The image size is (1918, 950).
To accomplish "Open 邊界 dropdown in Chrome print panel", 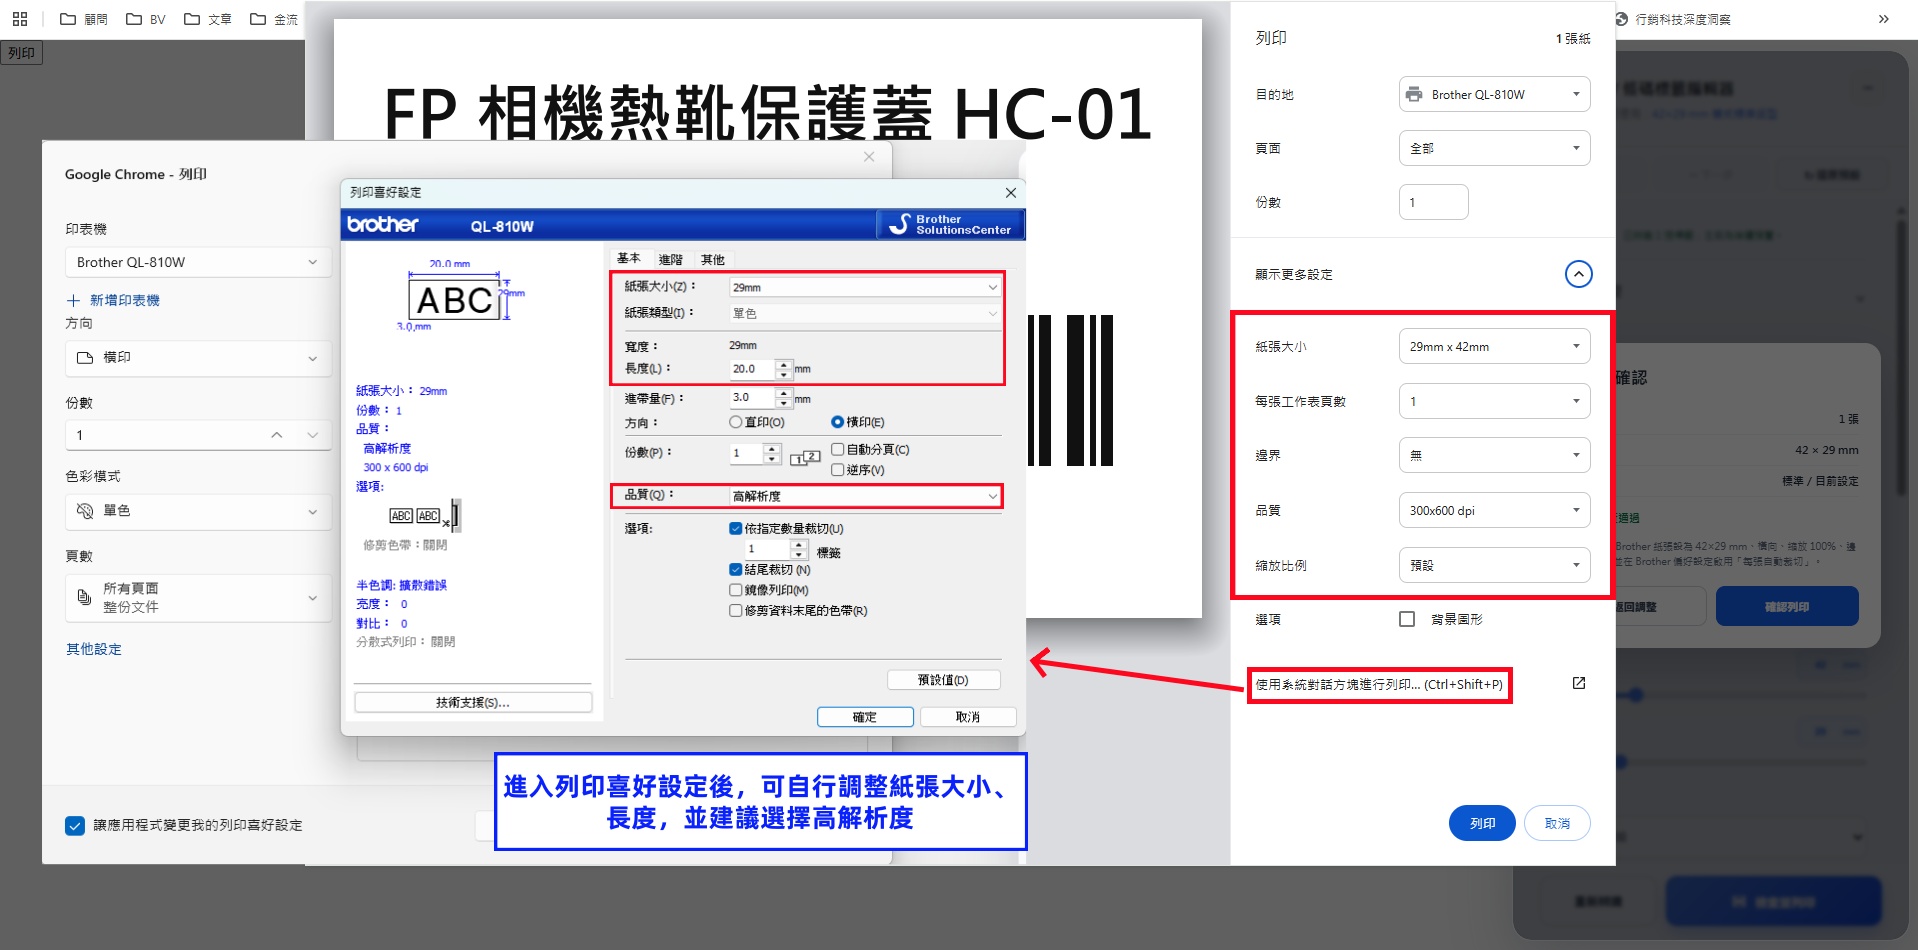I will (x=1494, y=455).
